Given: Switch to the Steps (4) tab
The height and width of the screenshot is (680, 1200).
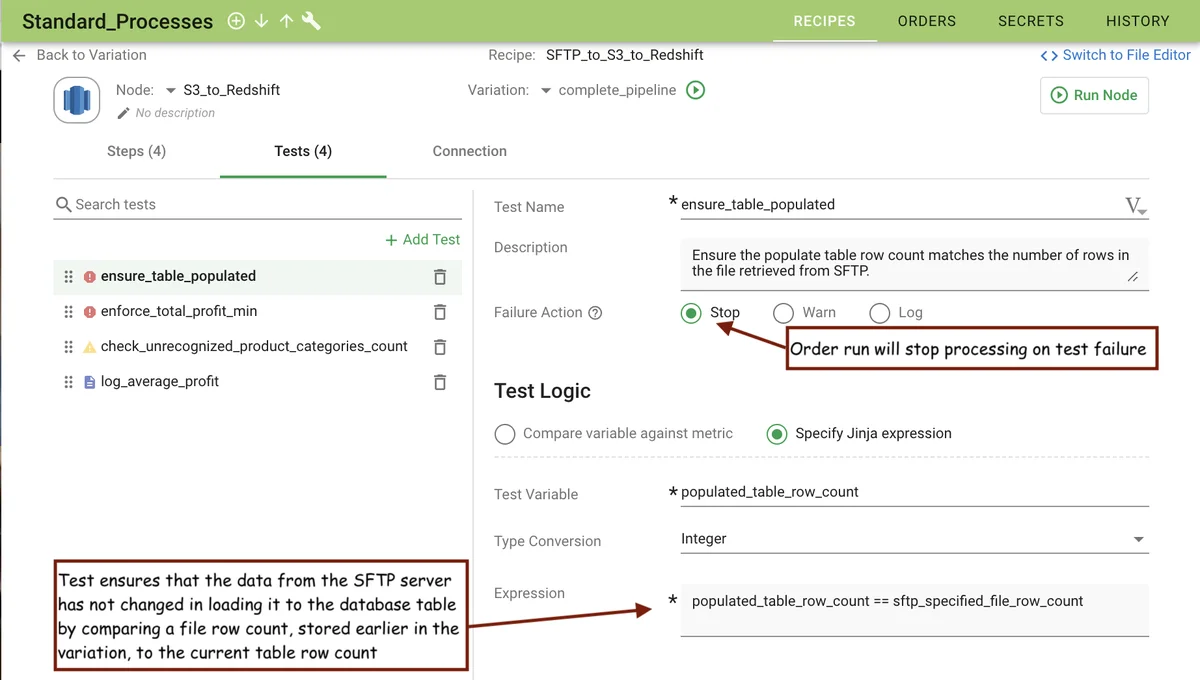Looking at the screenshot, I should click(136, 151).
